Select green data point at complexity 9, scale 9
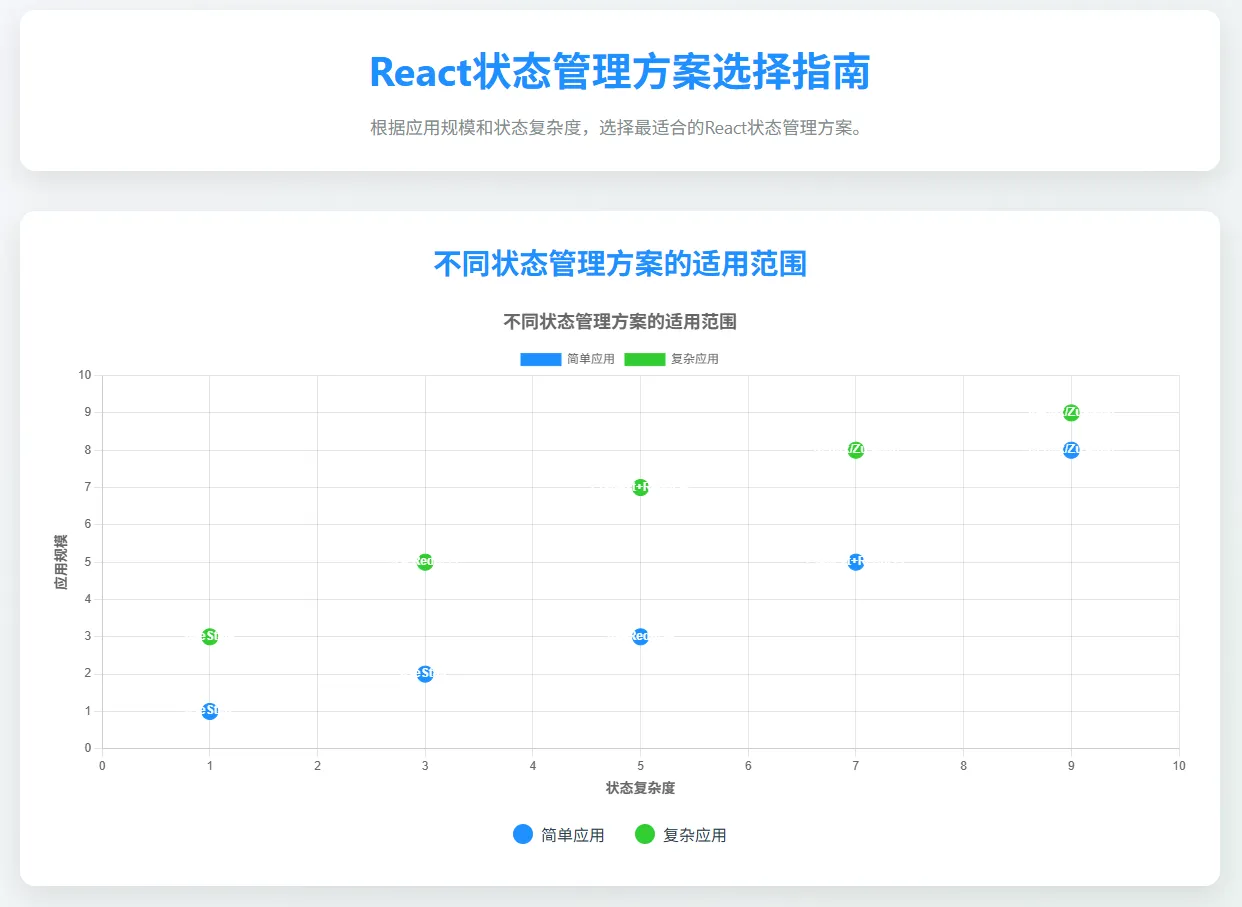Viewport: 1242px width, 907px height. point(1072,413)
